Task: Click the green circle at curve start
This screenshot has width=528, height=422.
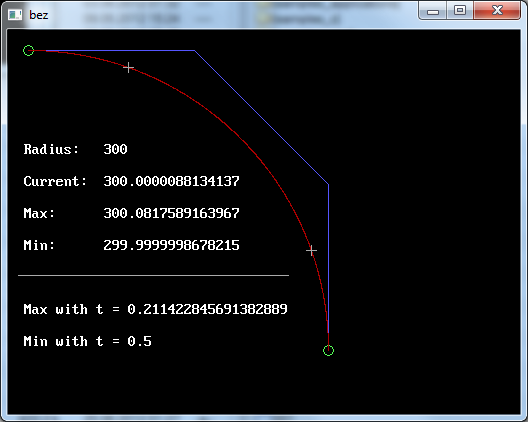Action: 29,51
